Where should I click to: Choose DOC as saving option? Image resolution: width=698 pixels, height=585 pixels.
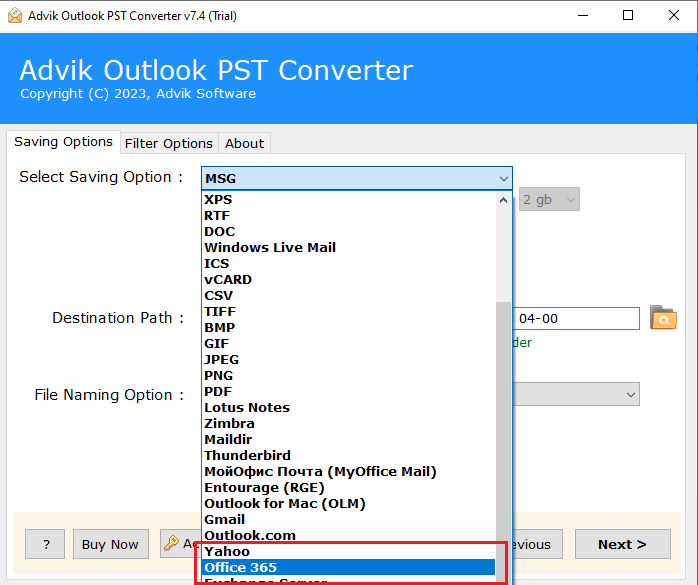tap(349, 232)
